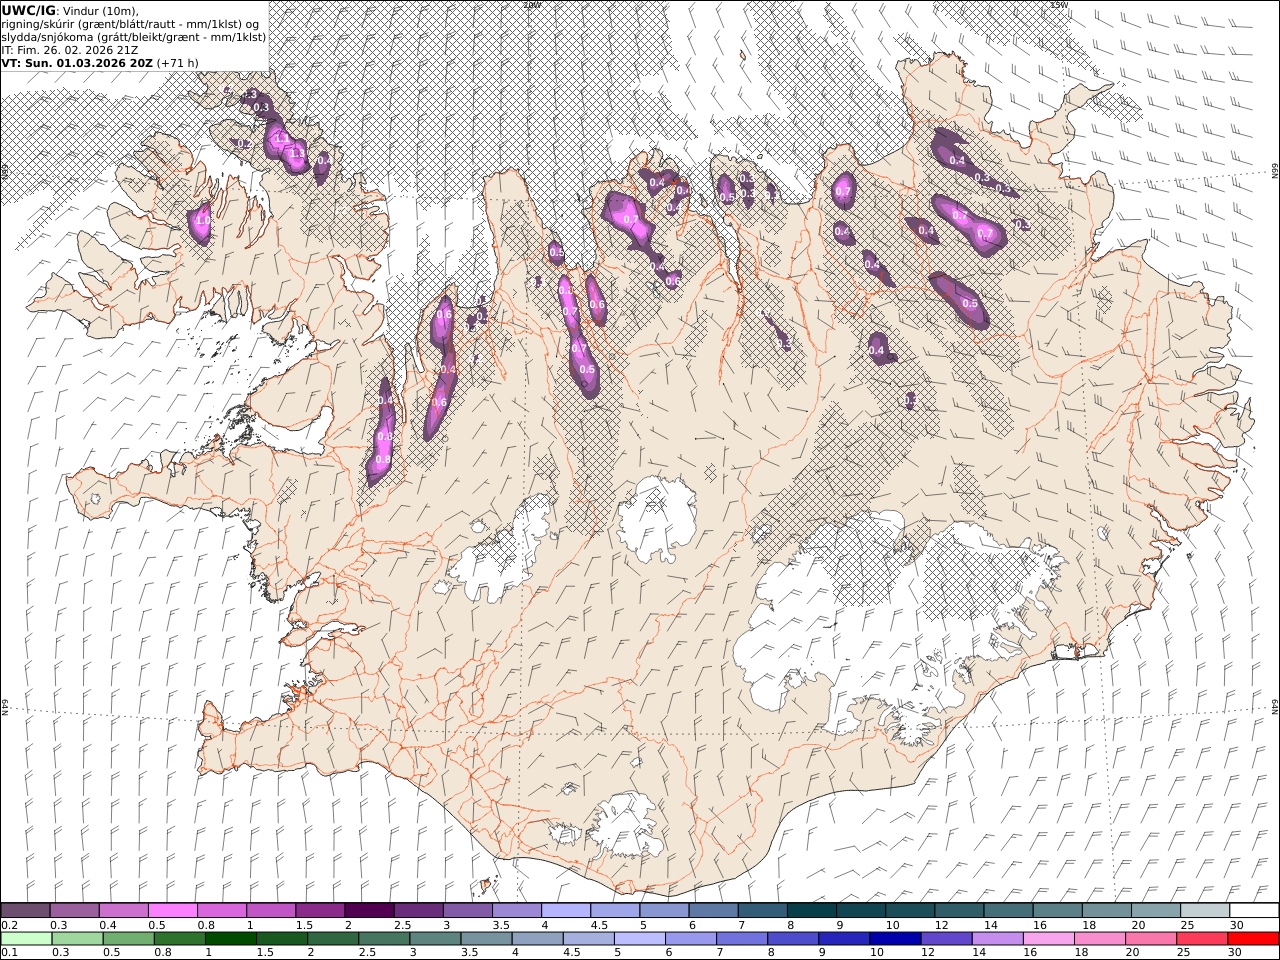Click the lightest green 0.1–0.3 rain swatch
This screenshot has height=960, width=1280.
[27, 939]
